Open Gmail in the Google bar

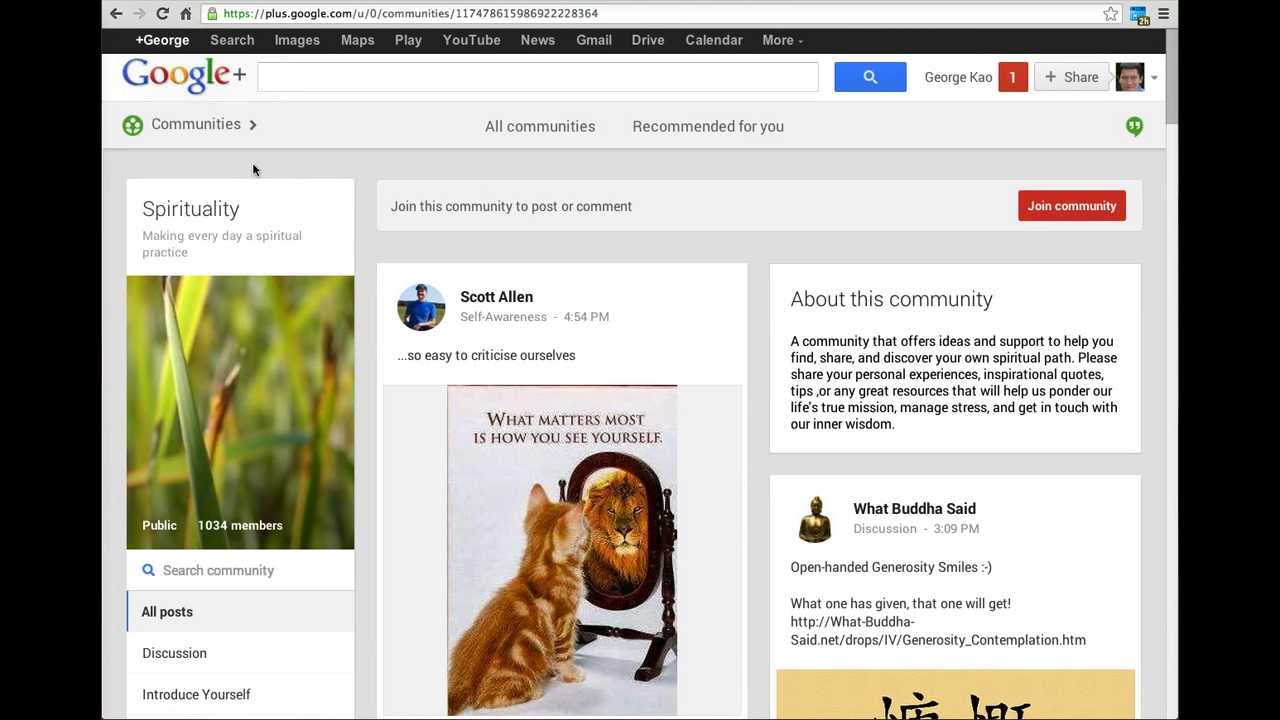click(x=594, y=40)
